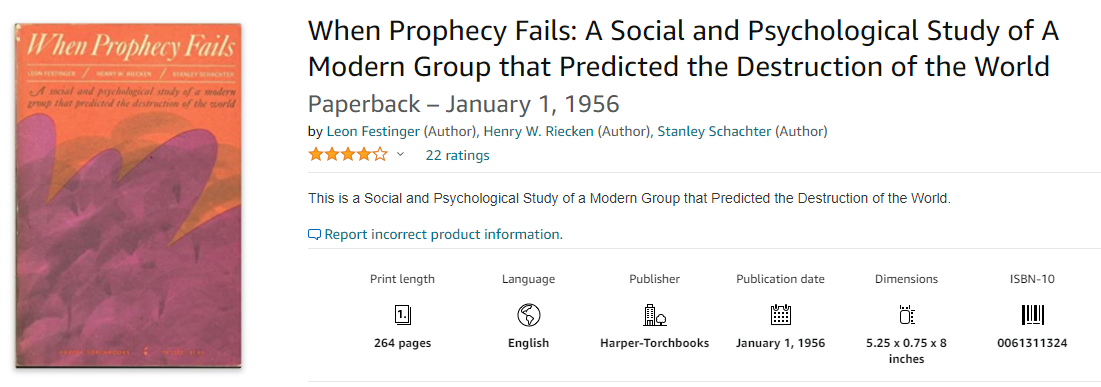Click the star rating icons
Image resolution: width=1101 pixels, height=387 pixels.
348,155
